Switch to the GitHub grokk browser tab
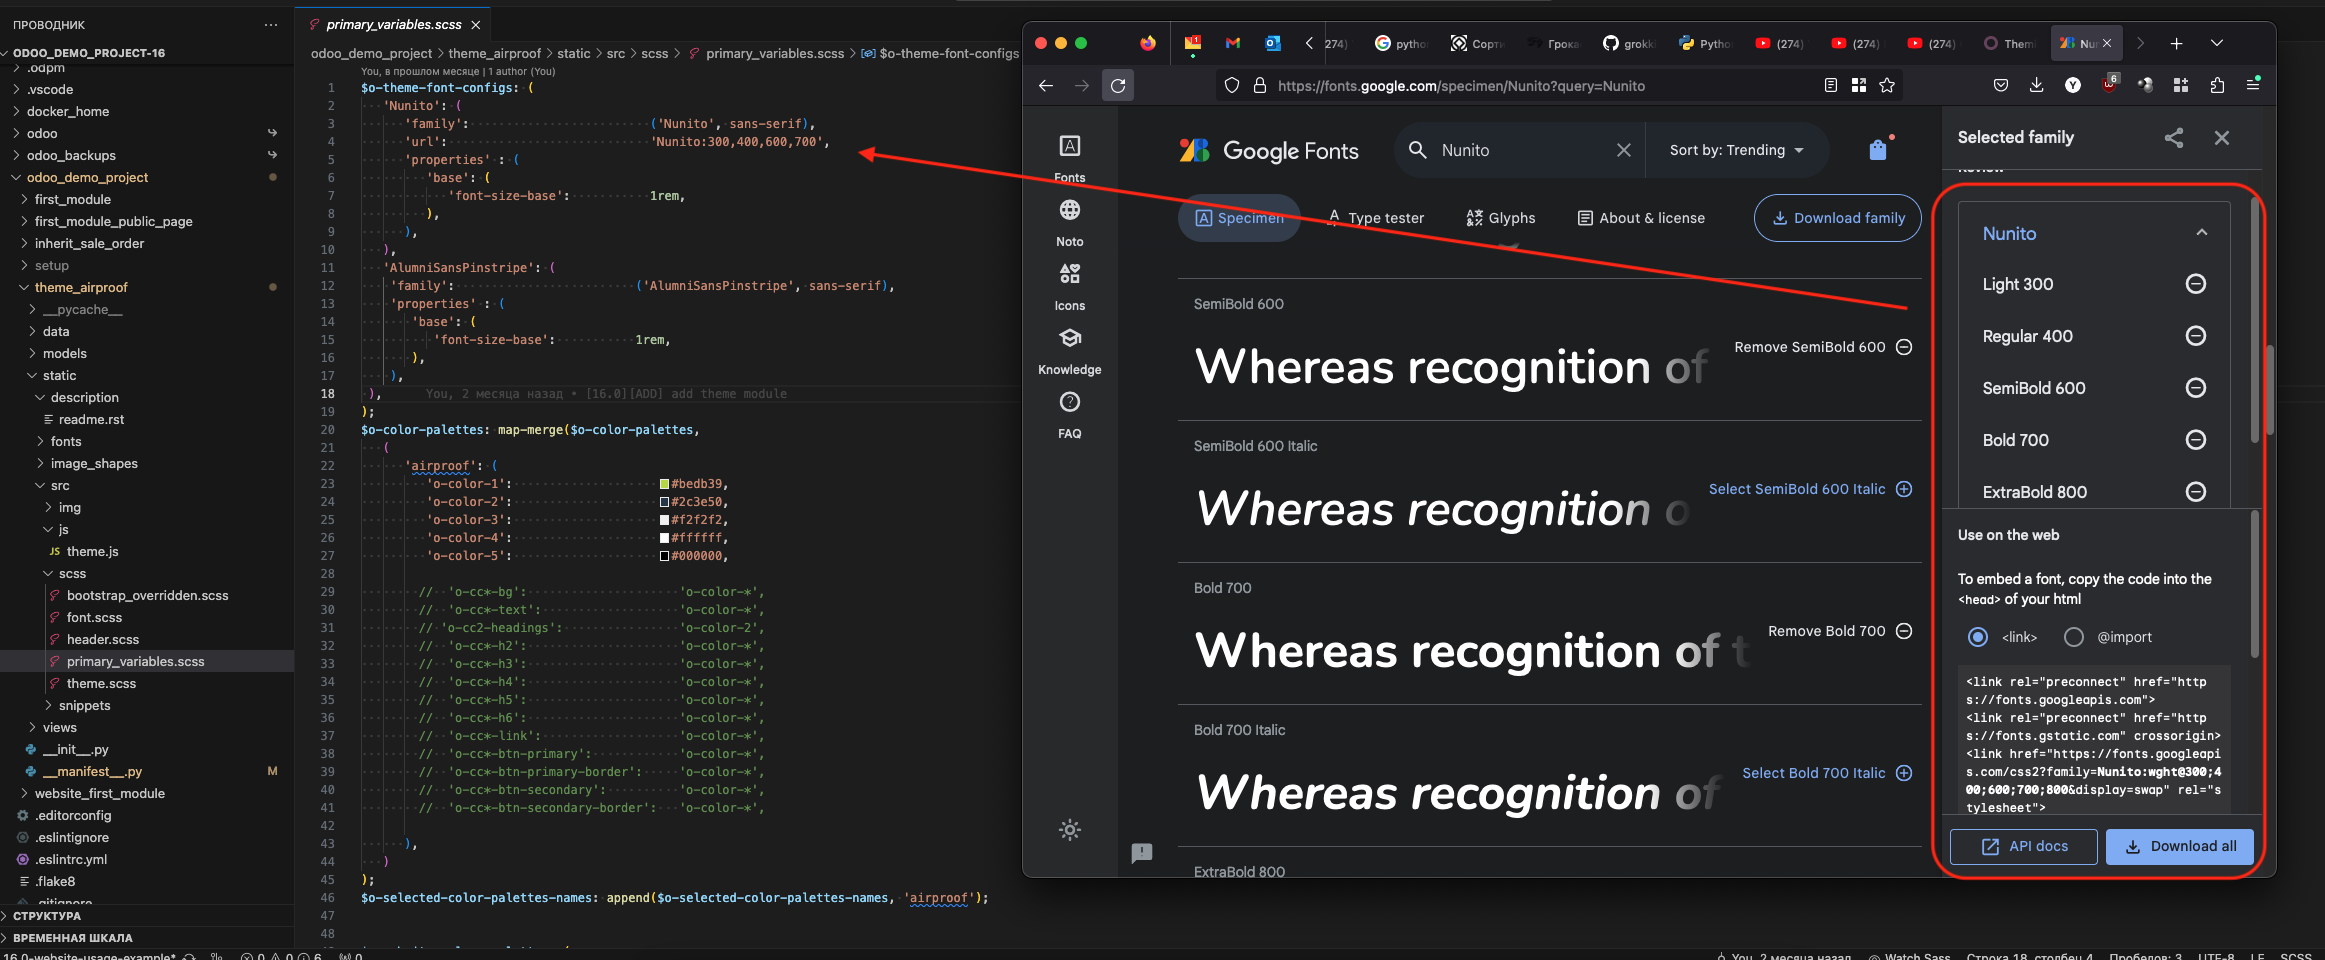The width and height of the screenshot is (2325, 960). pyautogui.click(x=1628, y=43)
